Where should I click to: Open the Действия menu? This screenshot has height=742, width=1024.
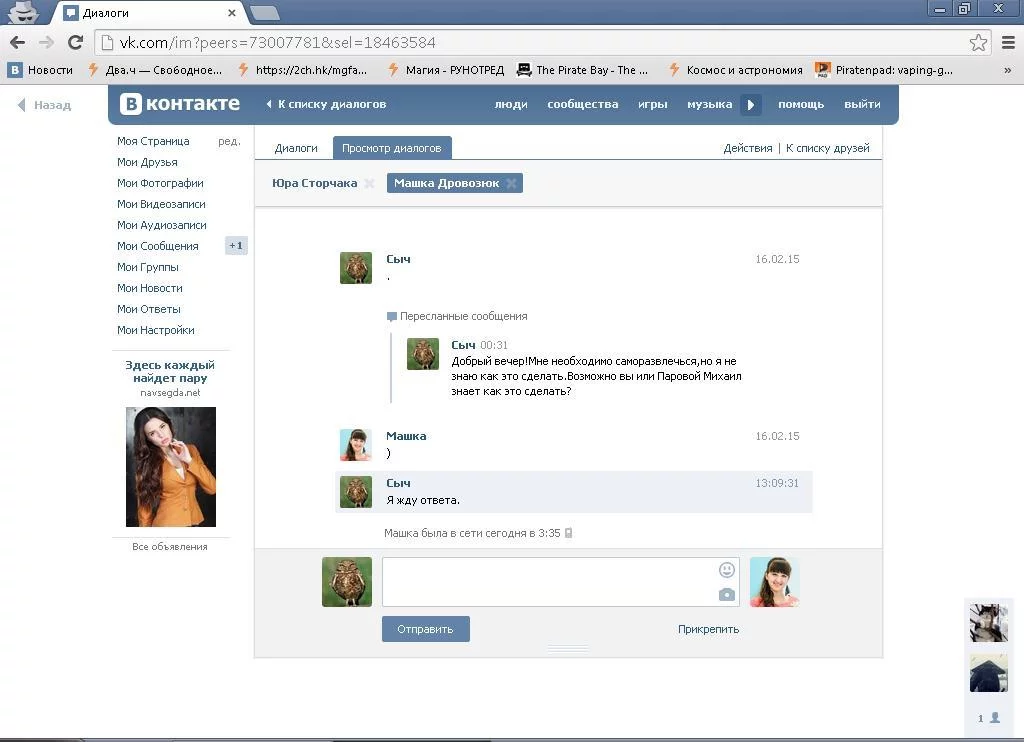(x=748, y=148)
